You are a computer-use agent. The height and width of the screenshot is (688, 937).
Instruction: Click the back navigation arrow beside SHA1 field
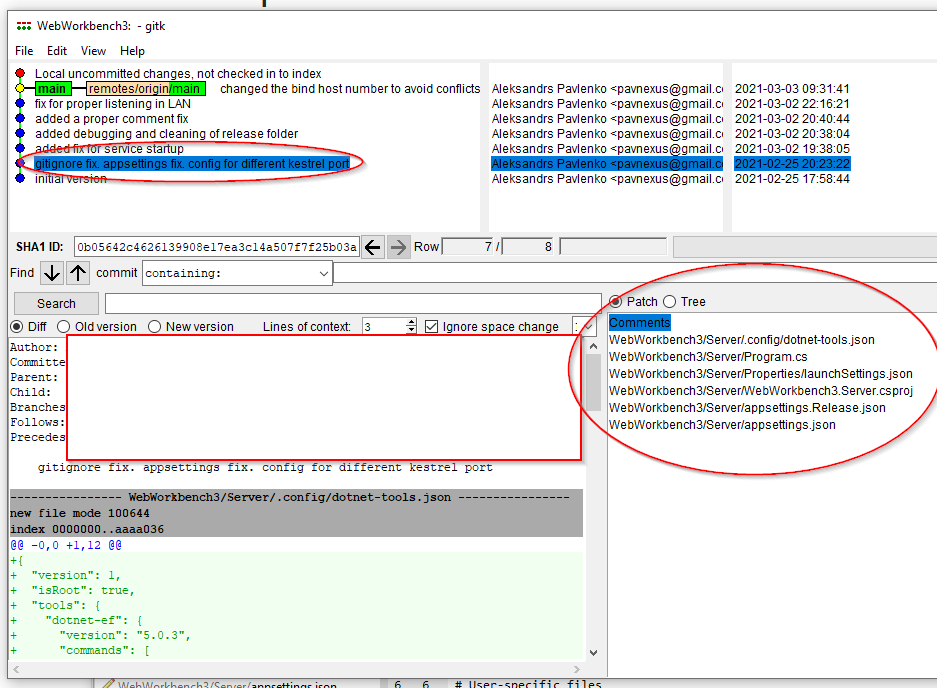click(372, 246)
